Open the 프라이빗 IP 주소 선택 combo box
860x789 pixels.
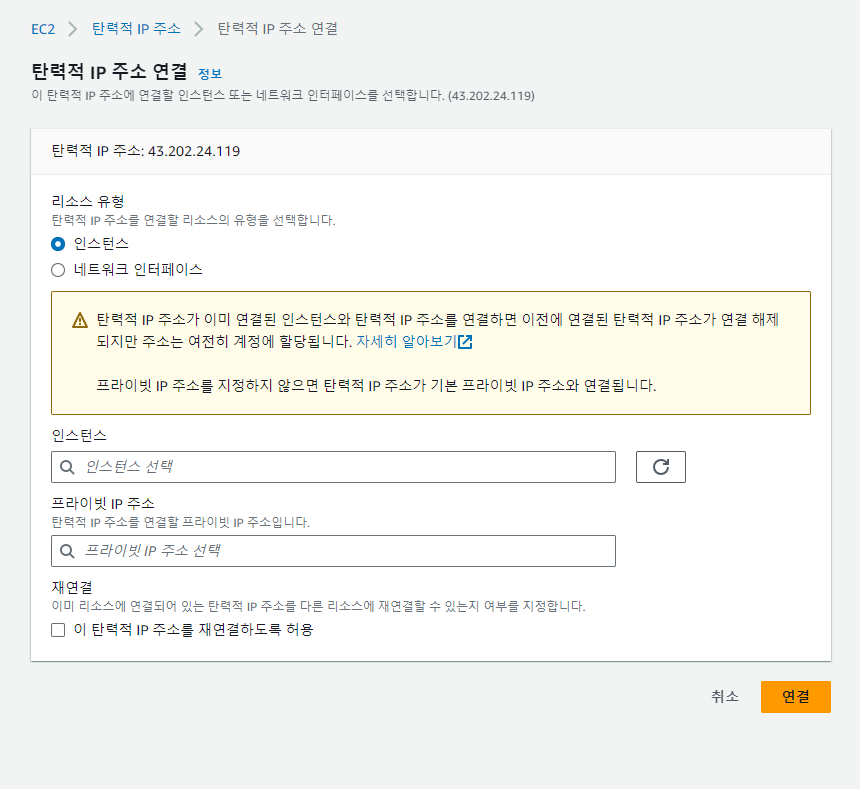(333, 551)
